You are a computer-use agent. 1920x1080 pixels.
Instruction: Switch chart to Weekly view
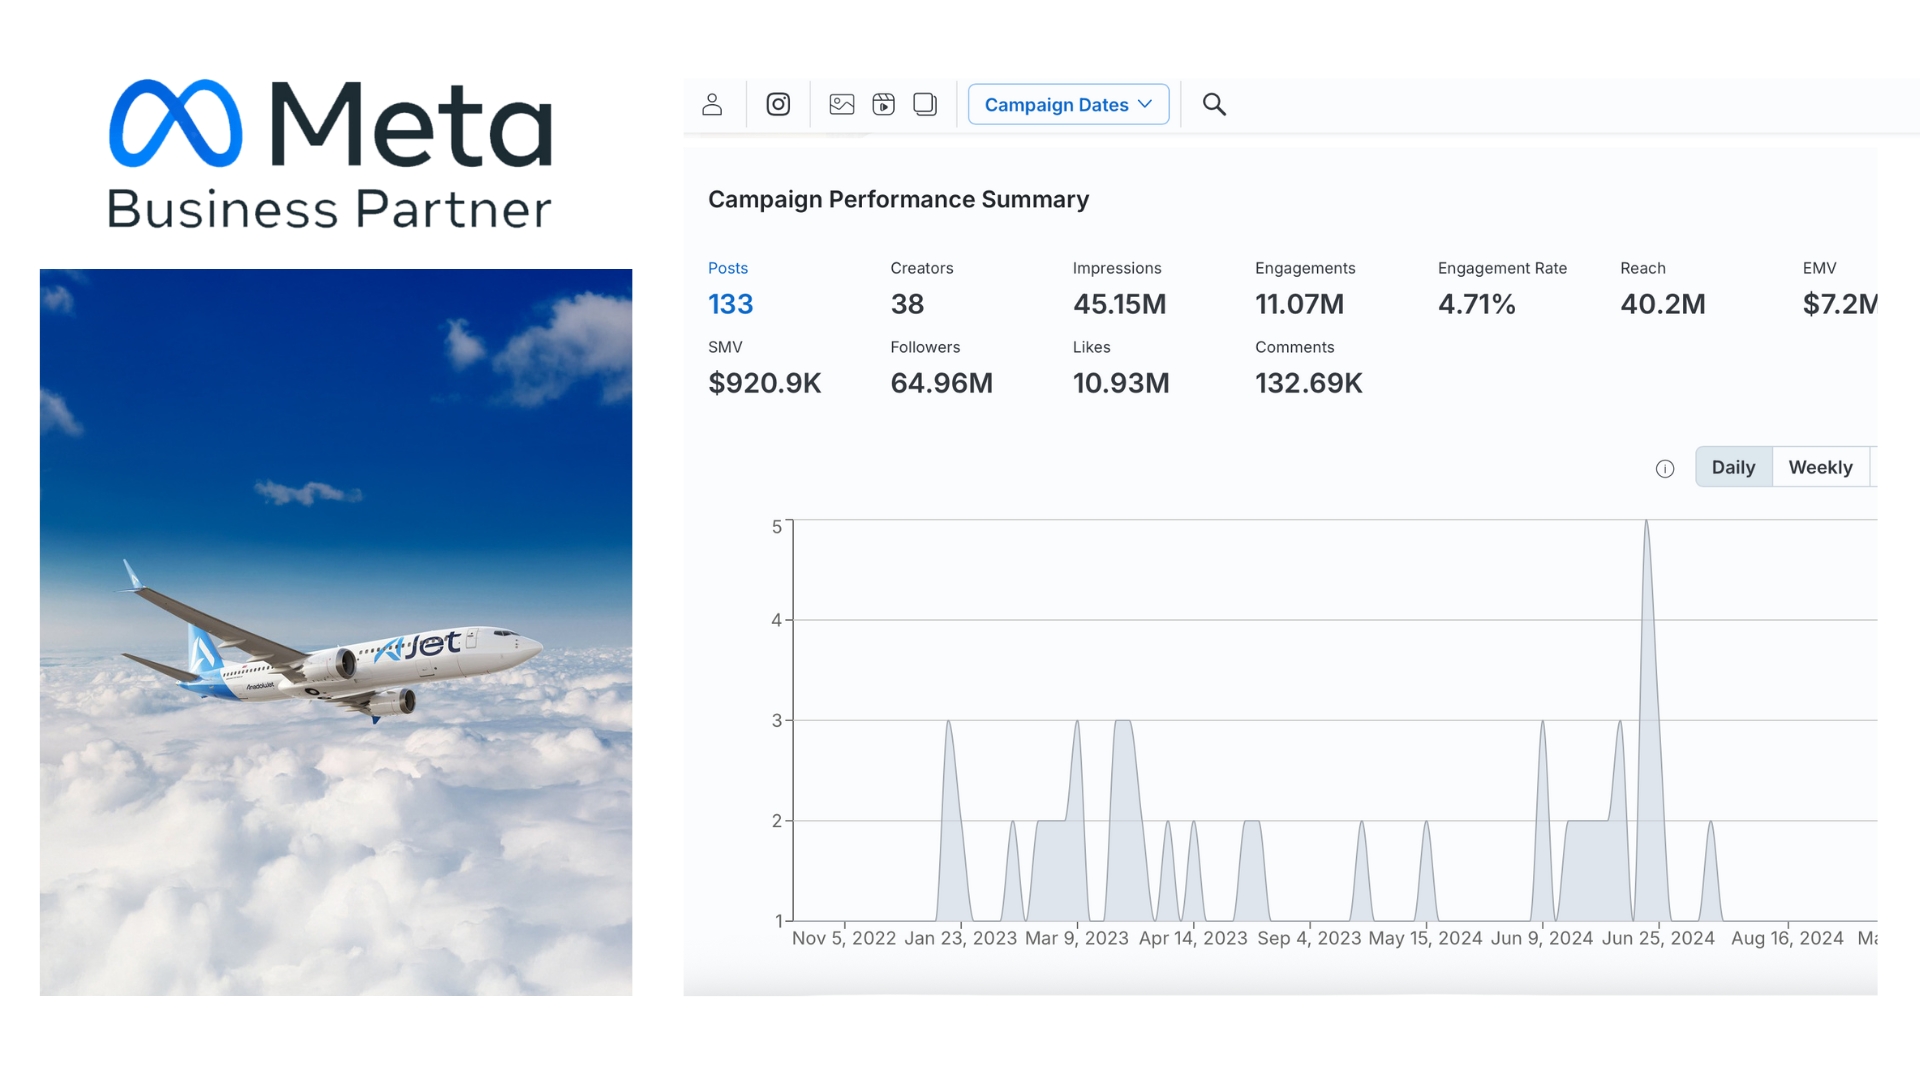click(1820, 467)
